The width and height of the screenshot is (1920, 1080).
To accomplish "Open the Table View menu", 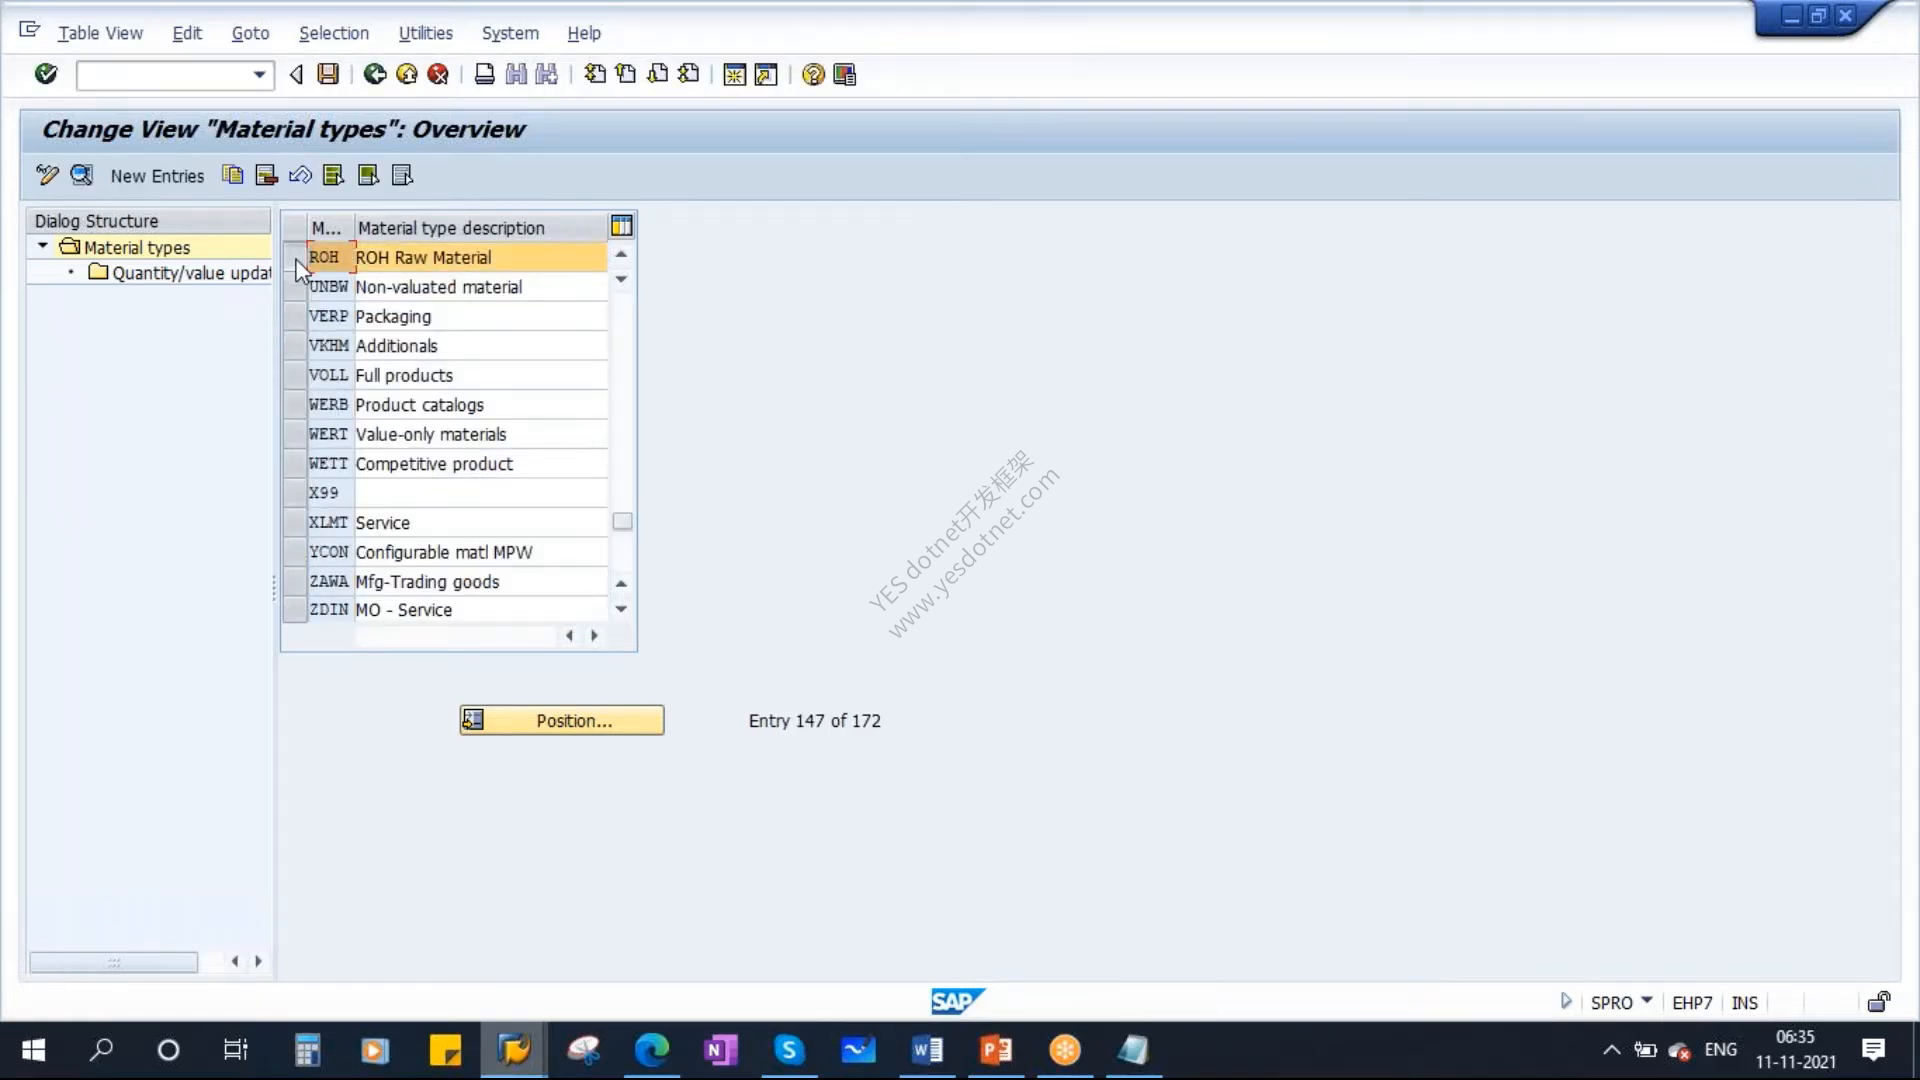I will [x=100, y=33].
